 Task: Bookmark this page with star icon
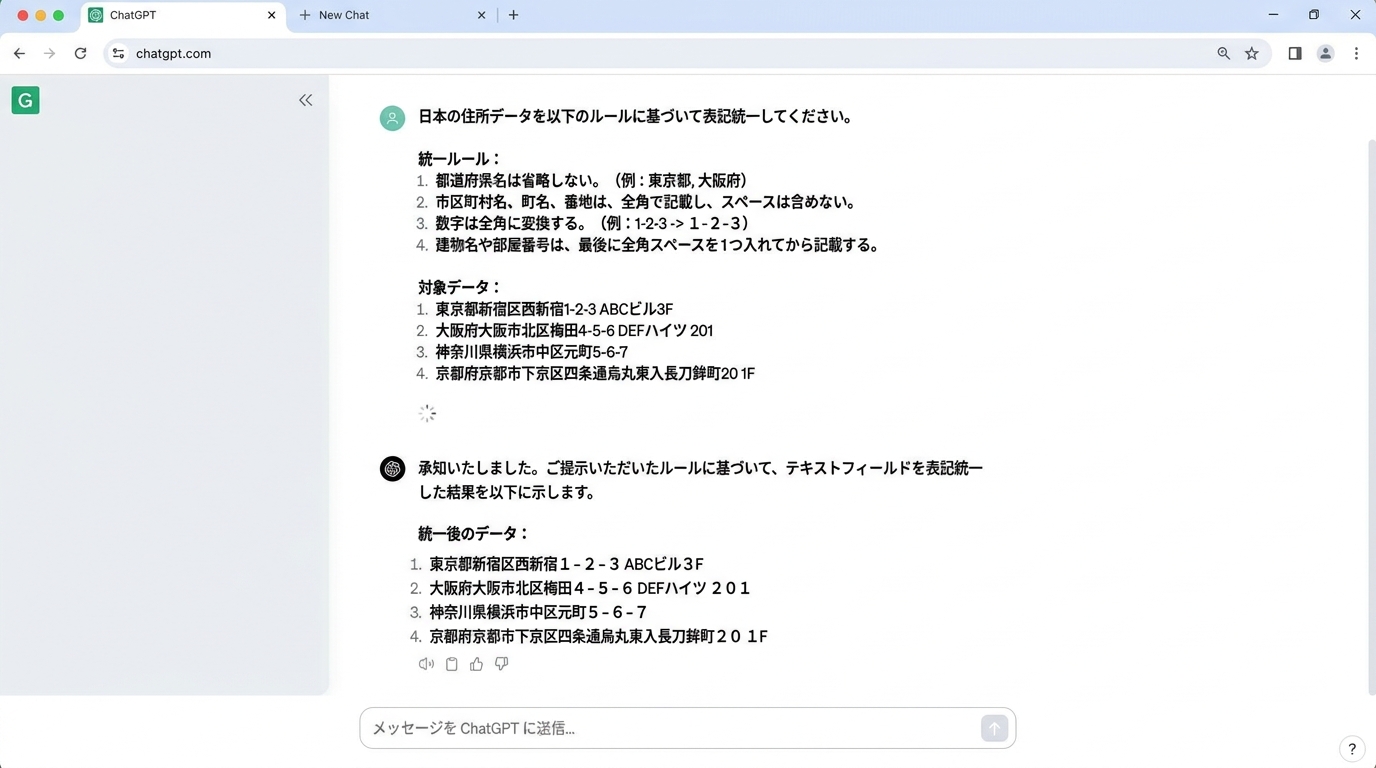click(1251, 54)
